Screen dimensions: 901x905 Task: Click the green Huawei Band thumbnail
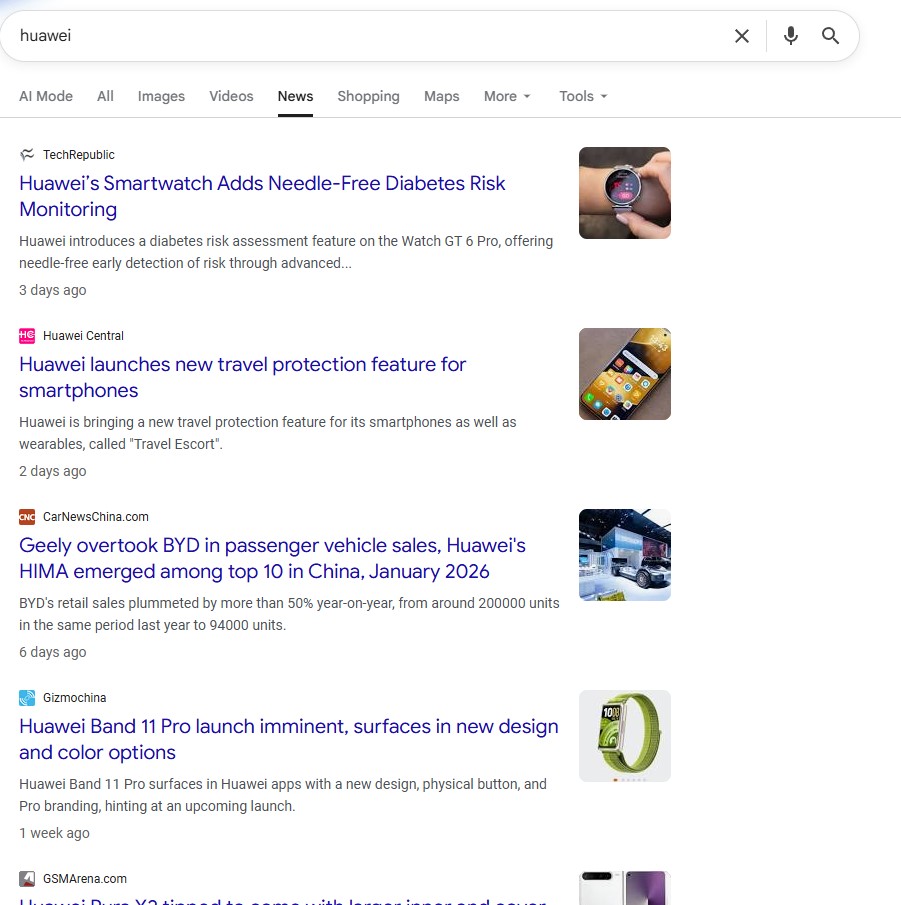(625, 736)
